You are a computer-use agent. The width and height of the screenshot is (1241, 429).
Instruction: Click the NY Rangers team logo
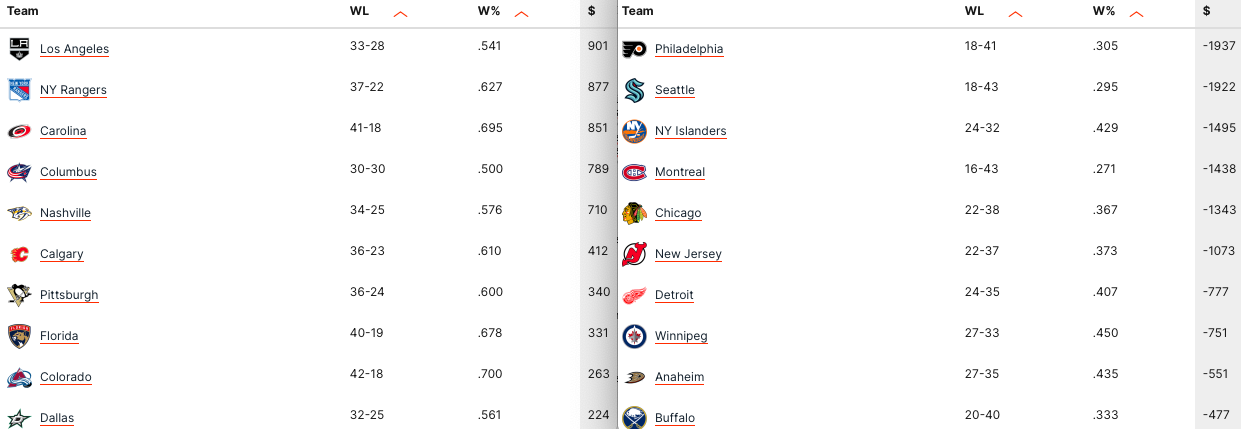[x=19, y=89]
